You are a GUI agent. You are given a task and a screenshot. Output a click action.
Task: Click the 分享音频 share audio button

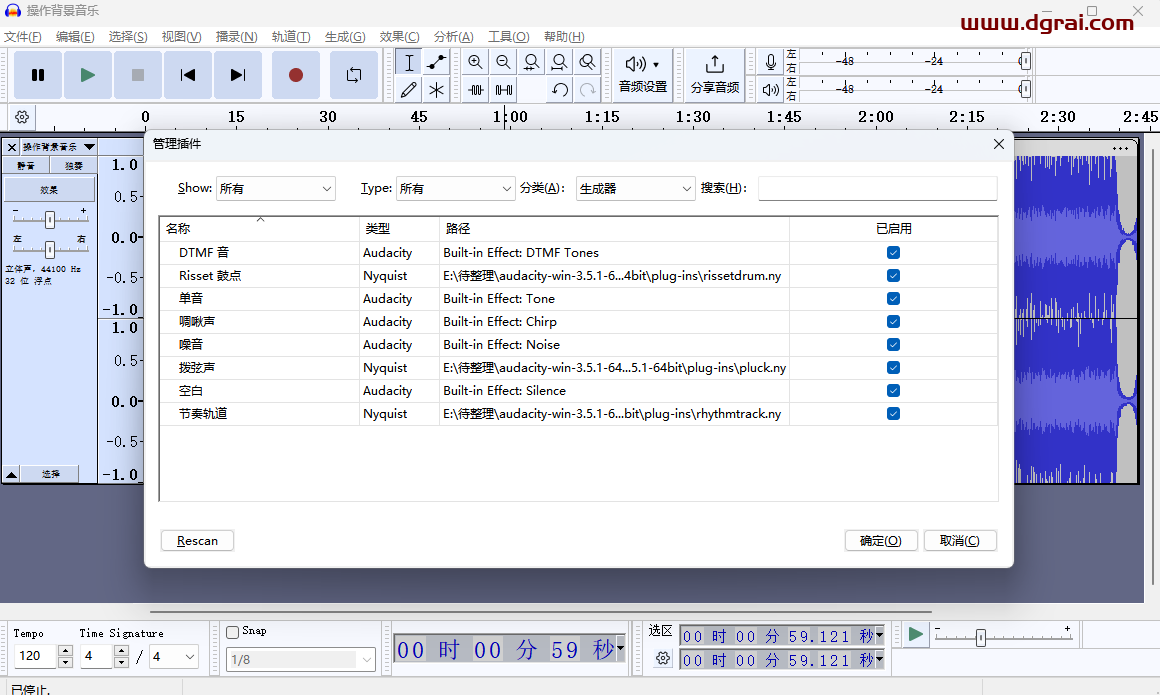pyautogui.click(x=715, y=75)
